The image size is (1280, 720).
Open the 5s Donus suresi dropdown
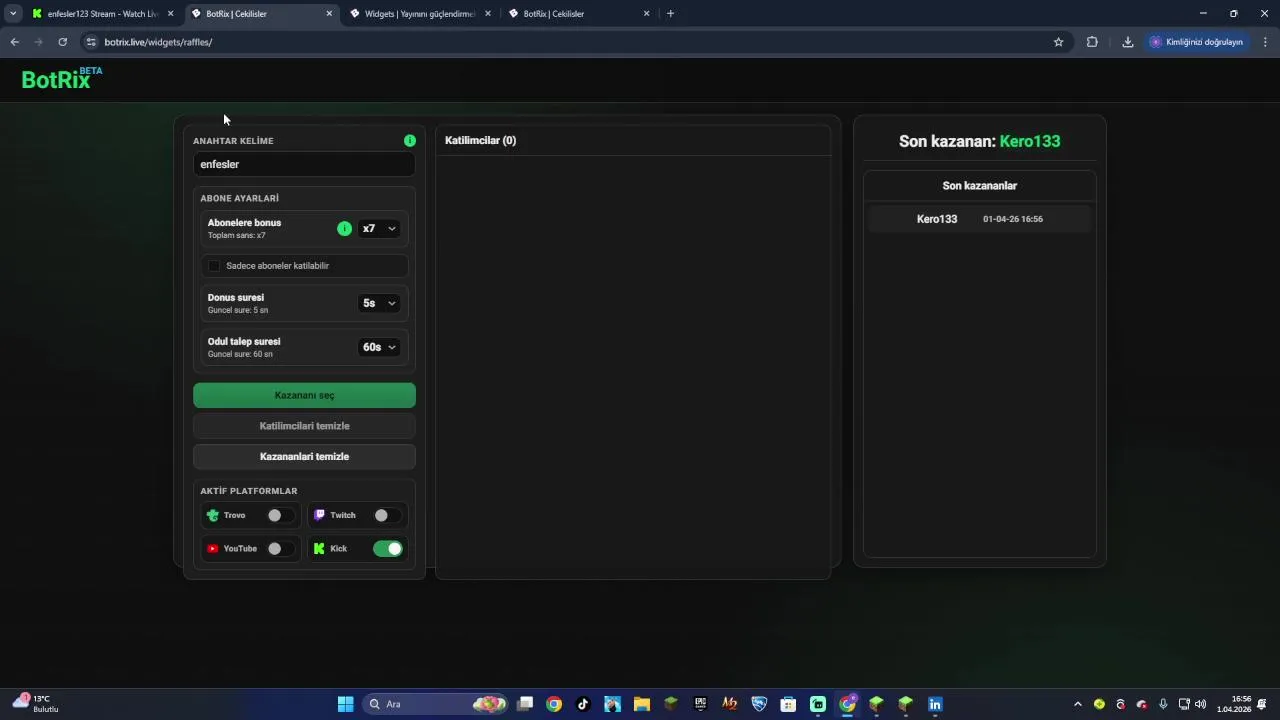click(379, 303)
